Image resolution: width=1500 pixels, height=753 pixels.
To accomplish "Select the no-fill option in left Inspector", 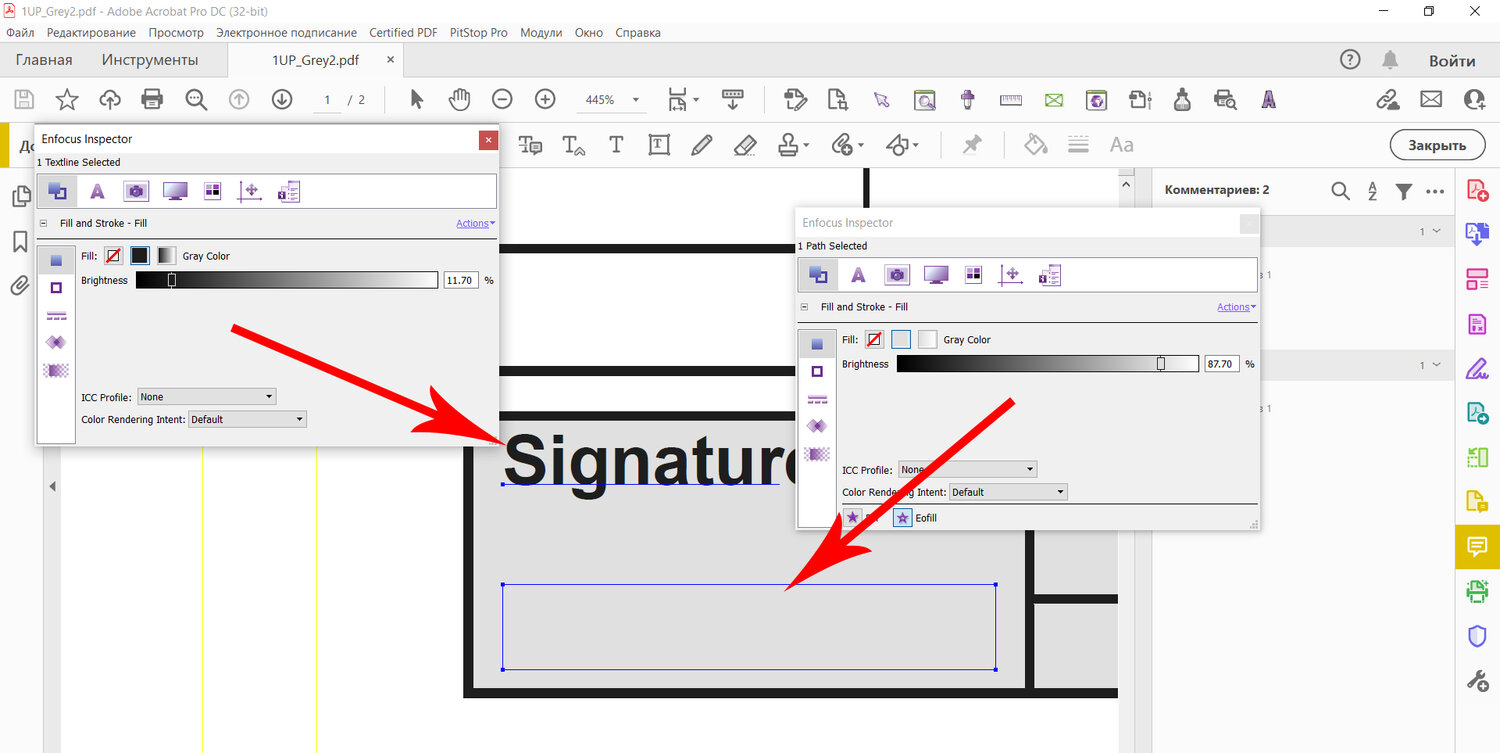I will [x=113, y=256].
